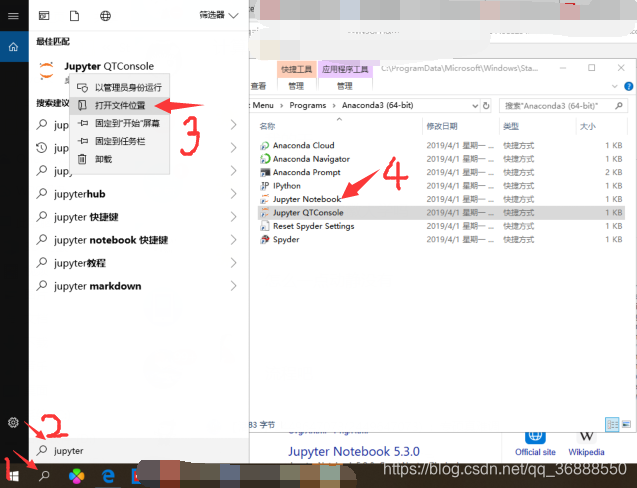Open the Official site link
The image size is (637, 488).
535,452
